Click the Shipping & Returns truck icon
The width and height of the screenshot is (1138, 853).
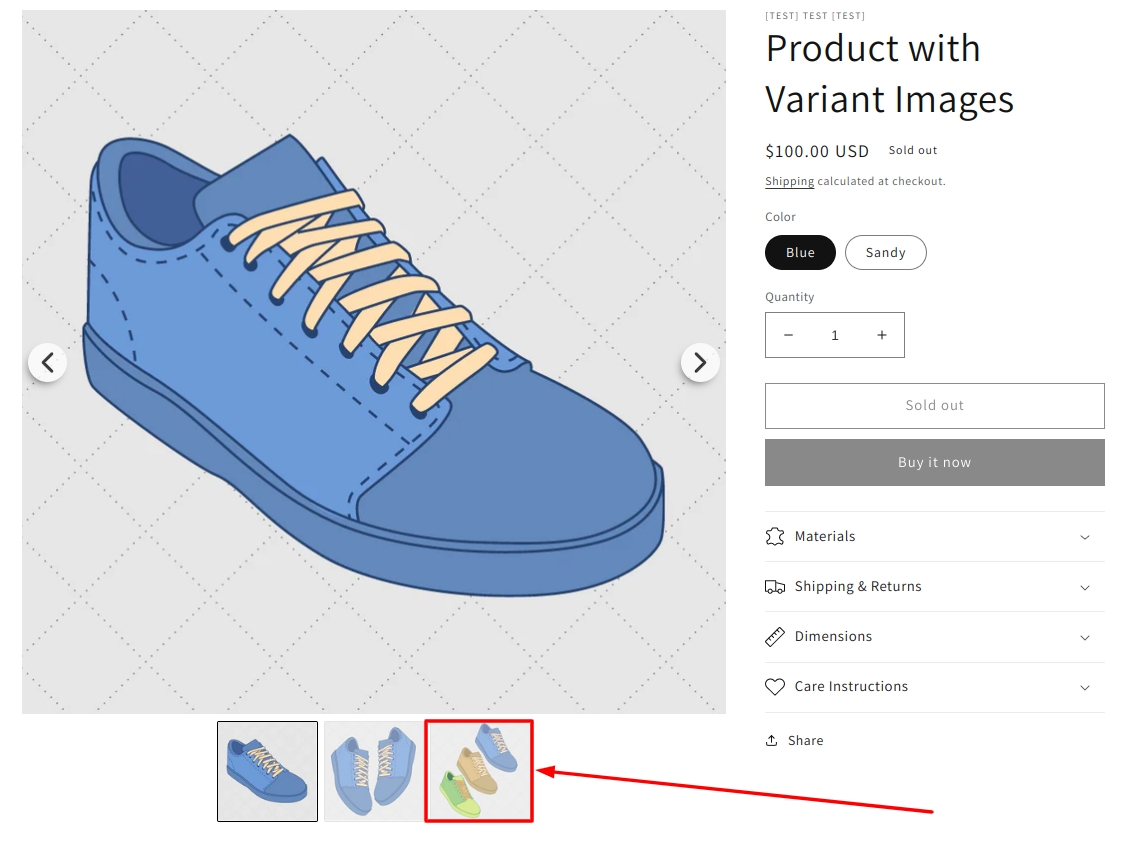[x=775, y=587]
